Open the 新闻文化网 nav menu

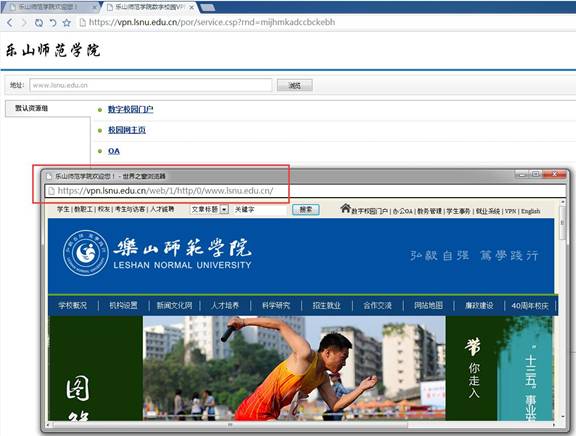point(174,305)
